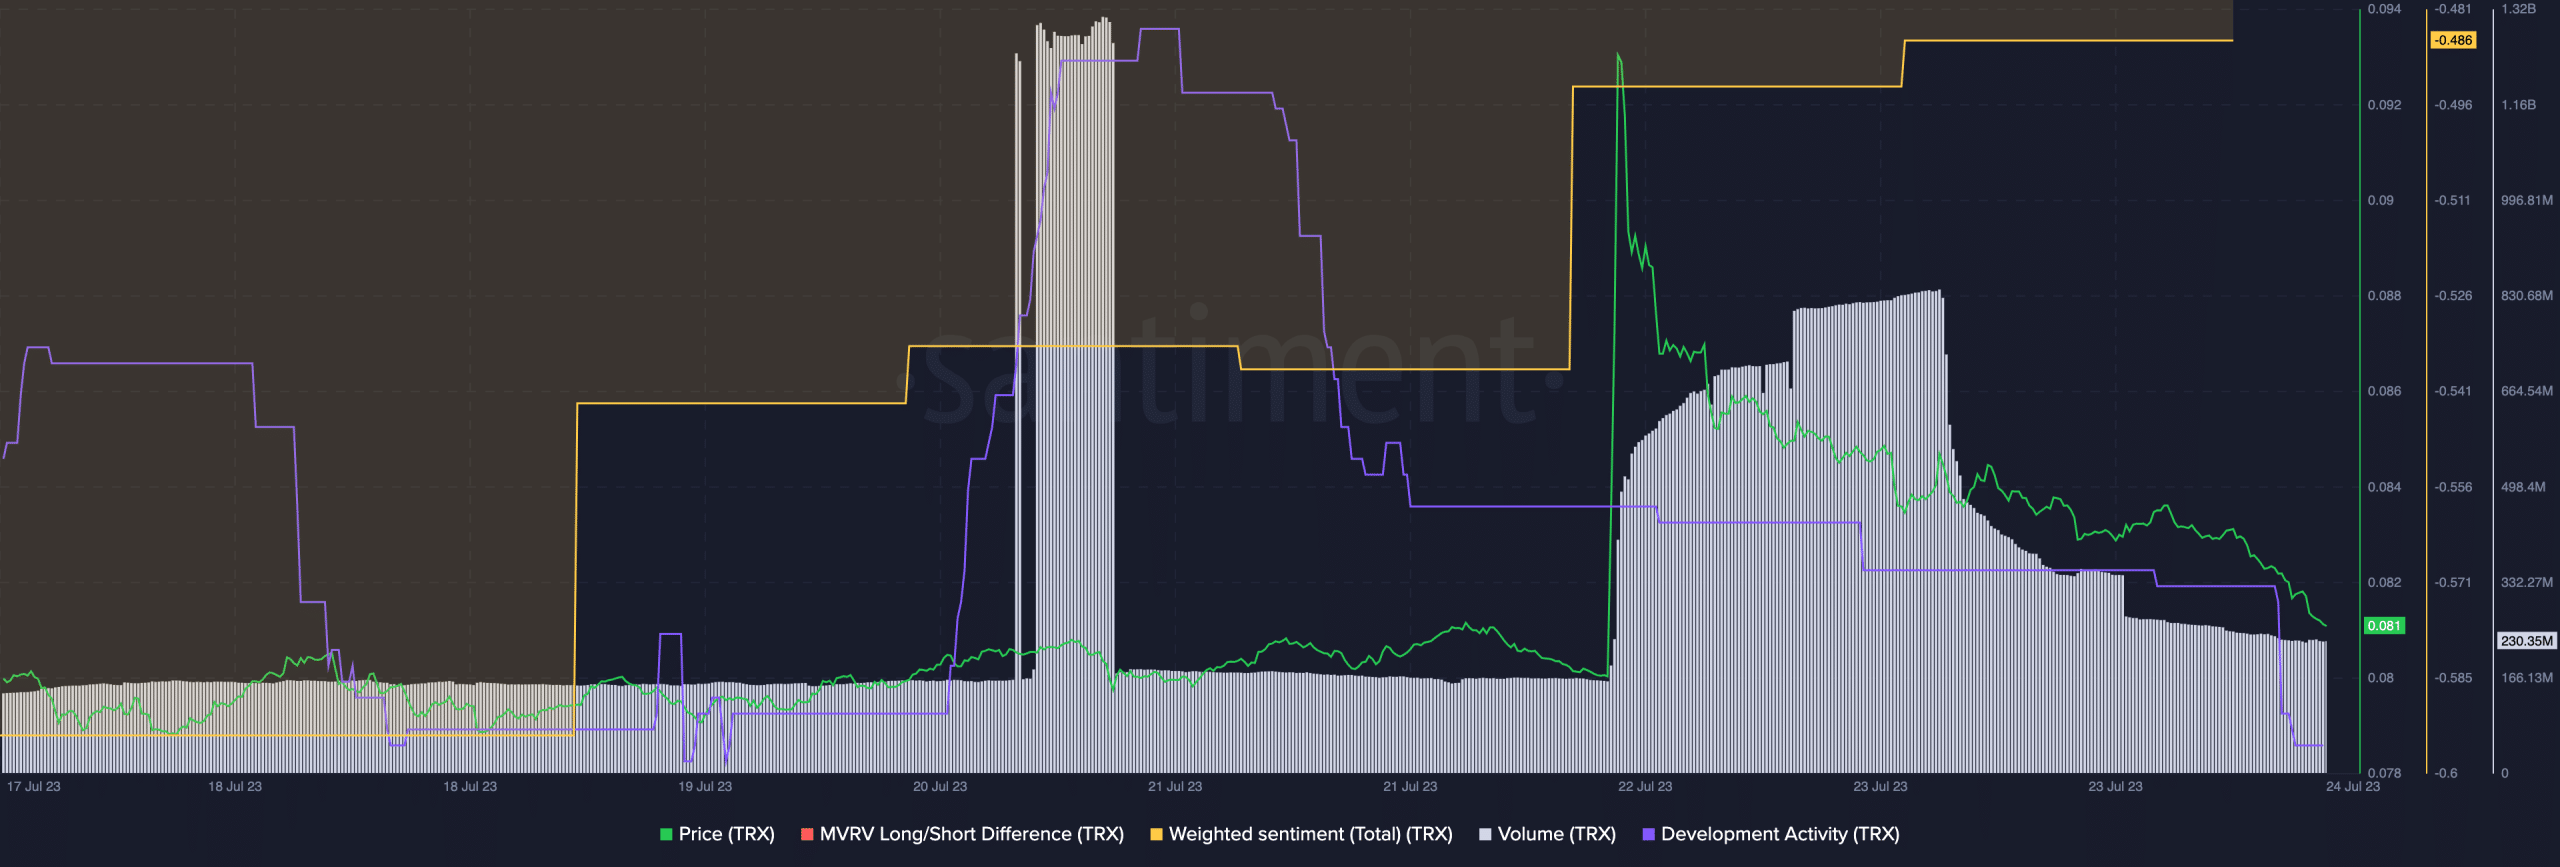Click the 166.13M volume axis value
The height and width of the screenshot is (867, 2560).
2527,678
